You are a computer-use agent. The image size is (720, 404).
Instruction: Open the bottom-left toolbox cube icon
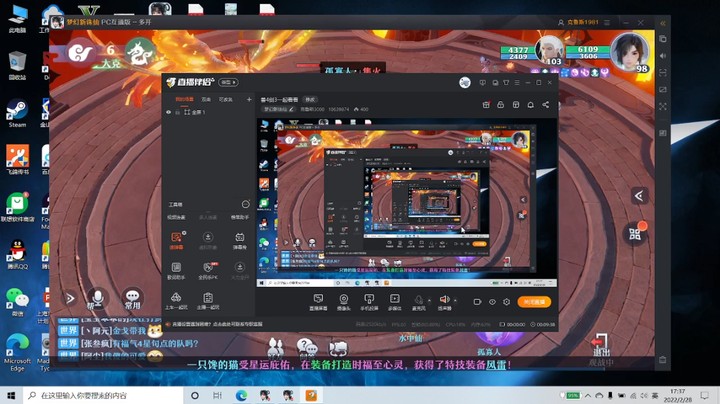coord(176,301)
